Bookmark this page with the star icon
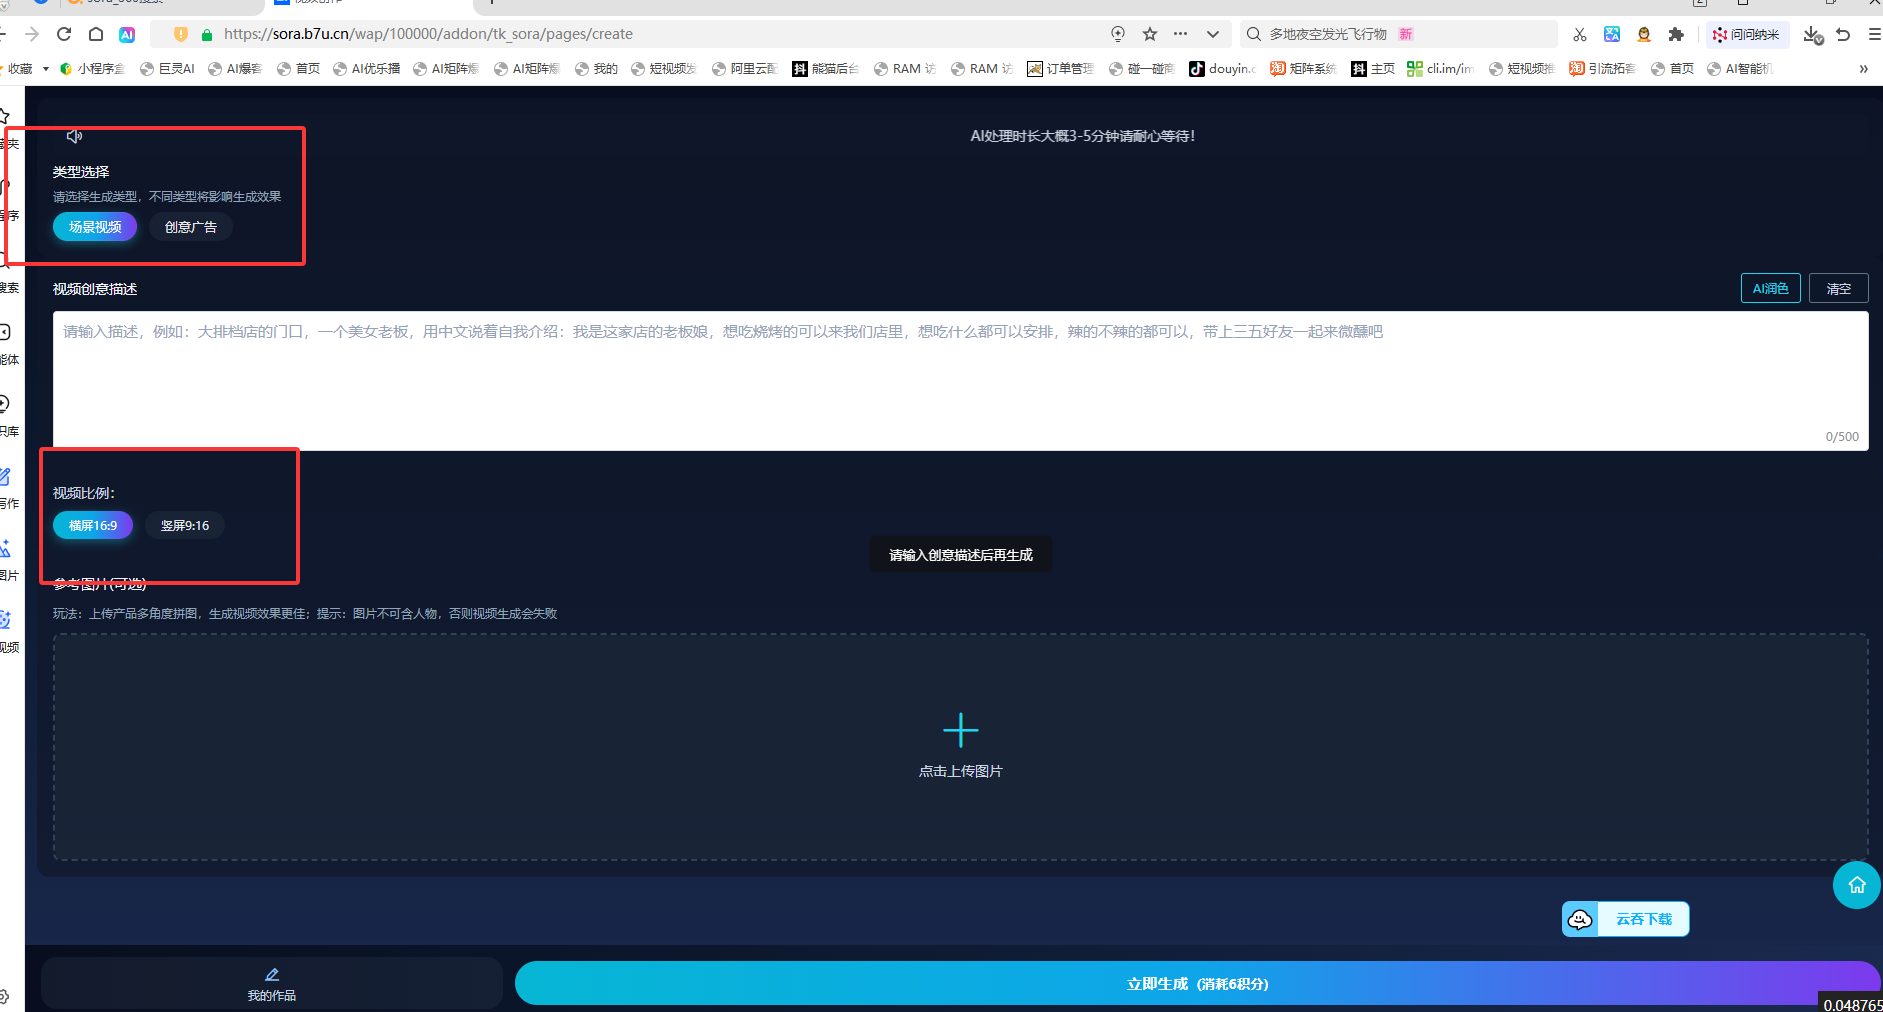1883x1012 pixels. click(1150, 34)
